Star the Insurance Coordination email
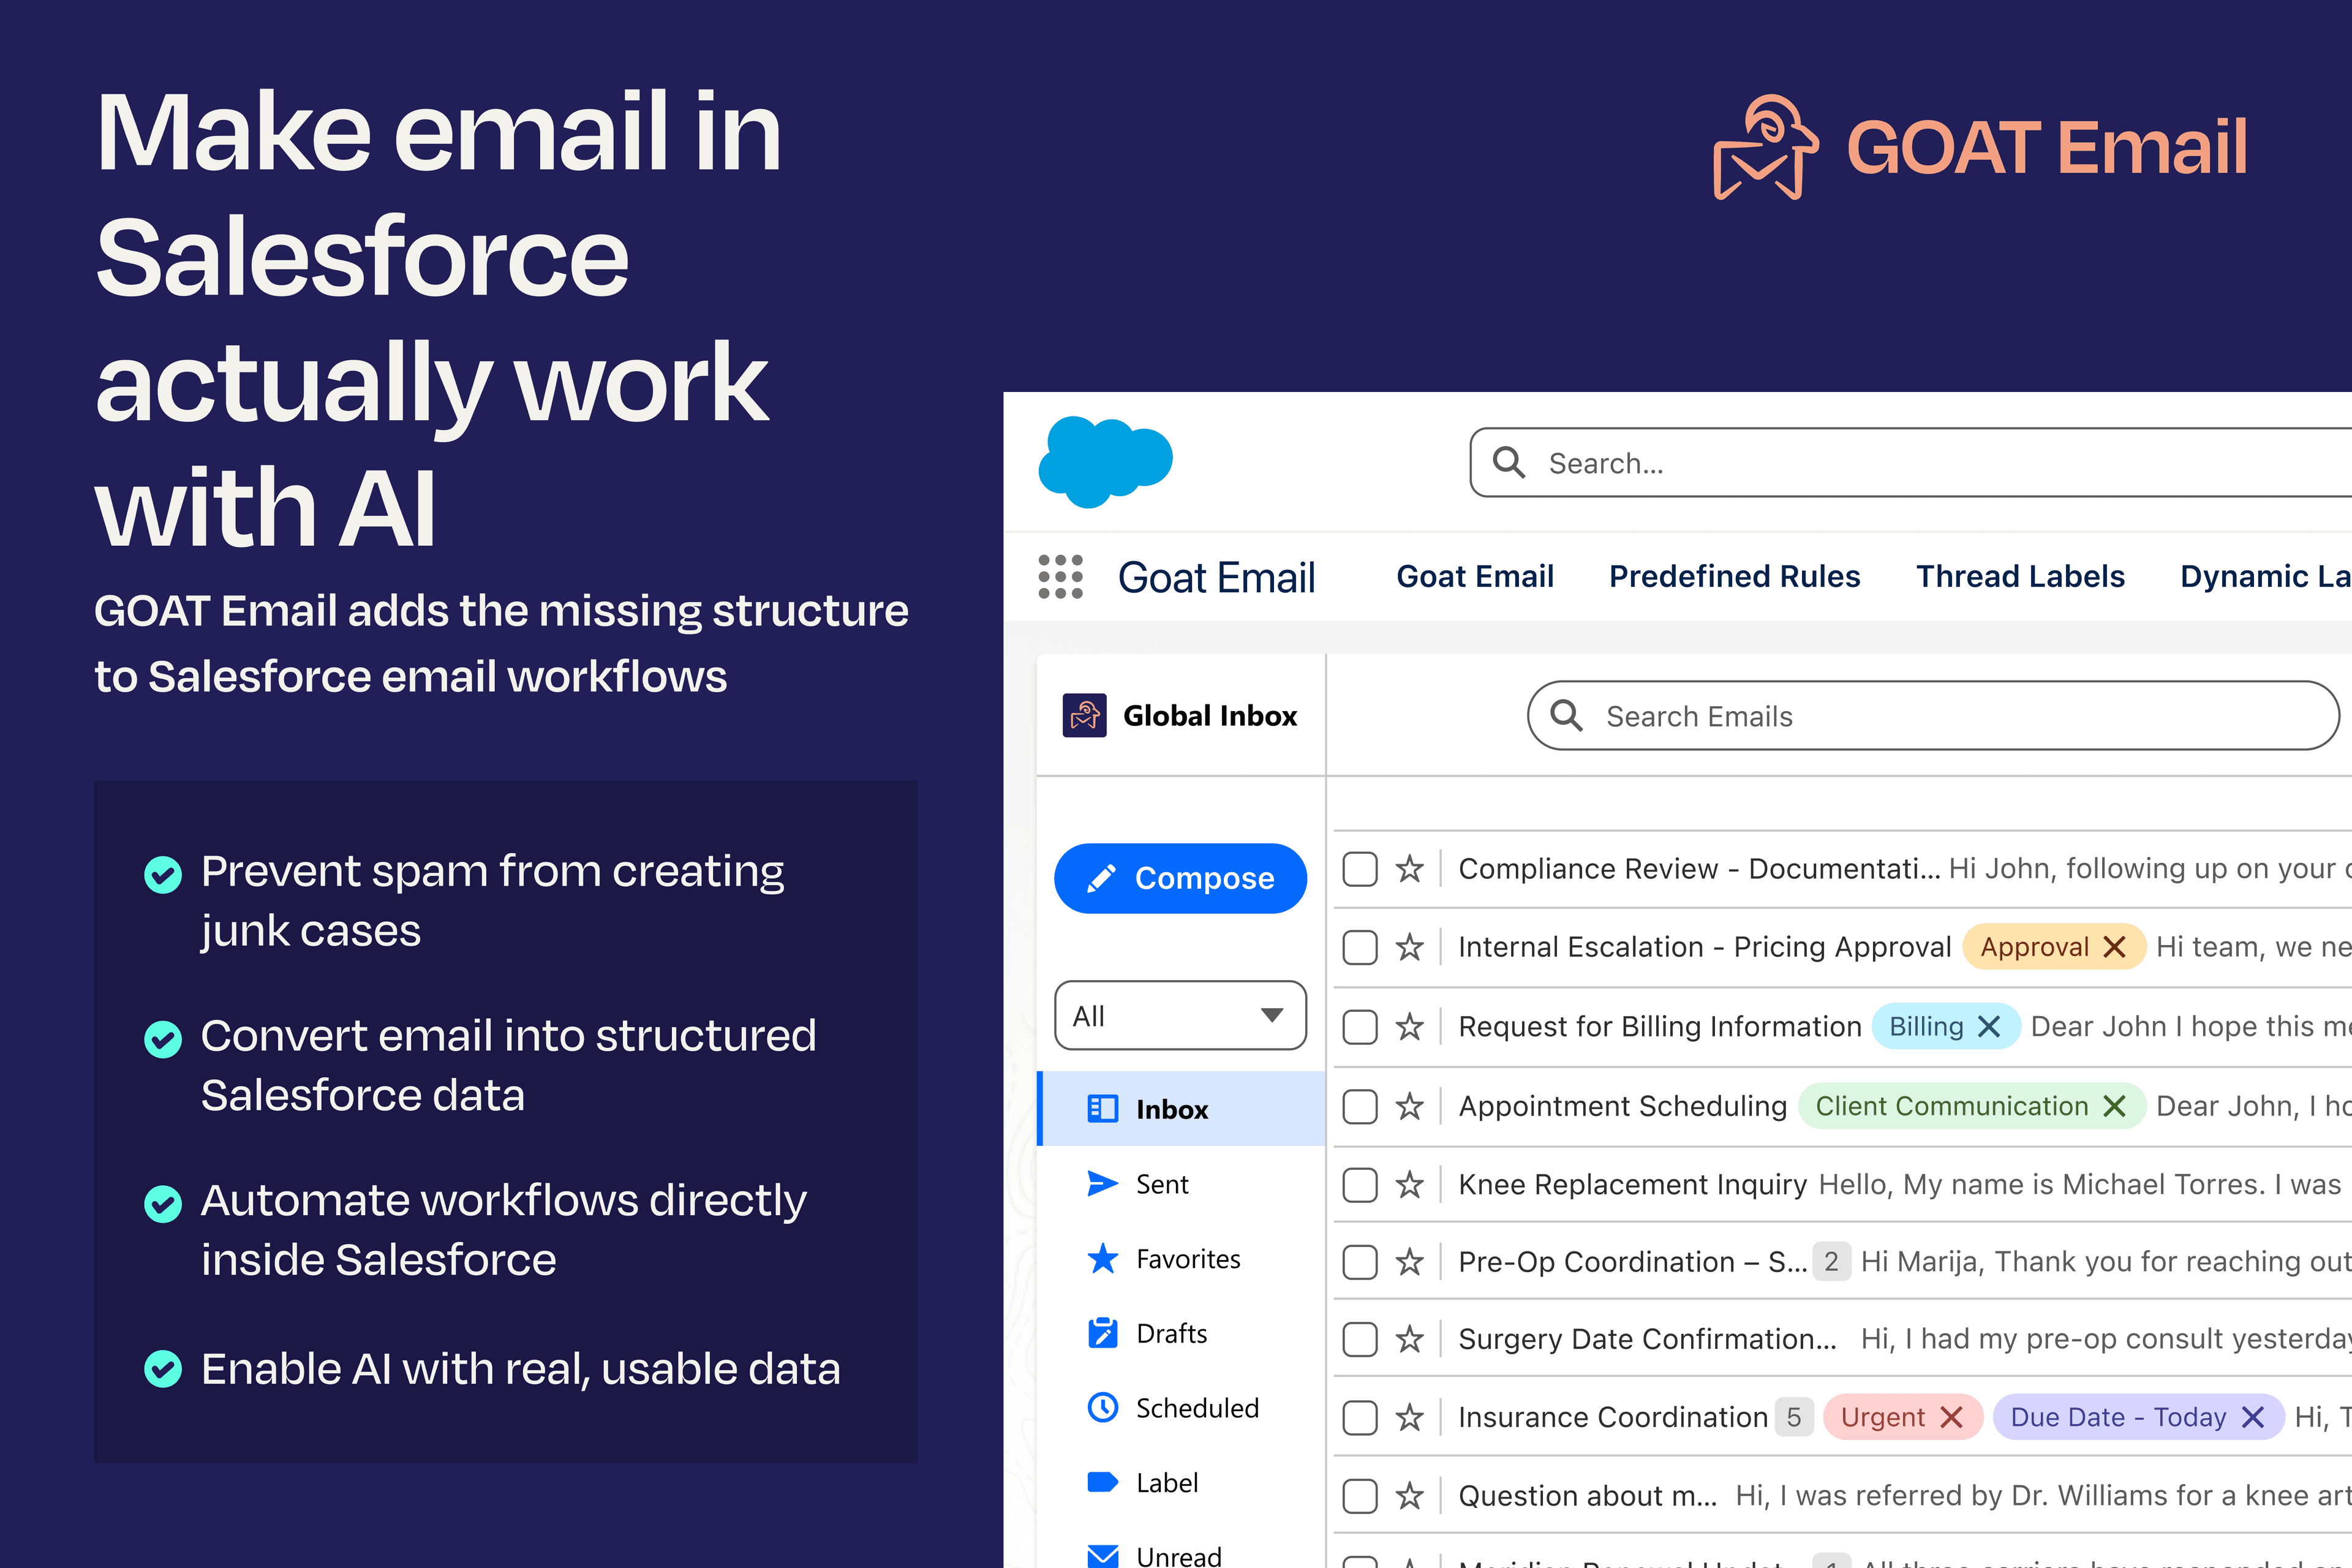This screenshot has width=2352, height=1568. pyautogui.click(x=1410, y=1417)
